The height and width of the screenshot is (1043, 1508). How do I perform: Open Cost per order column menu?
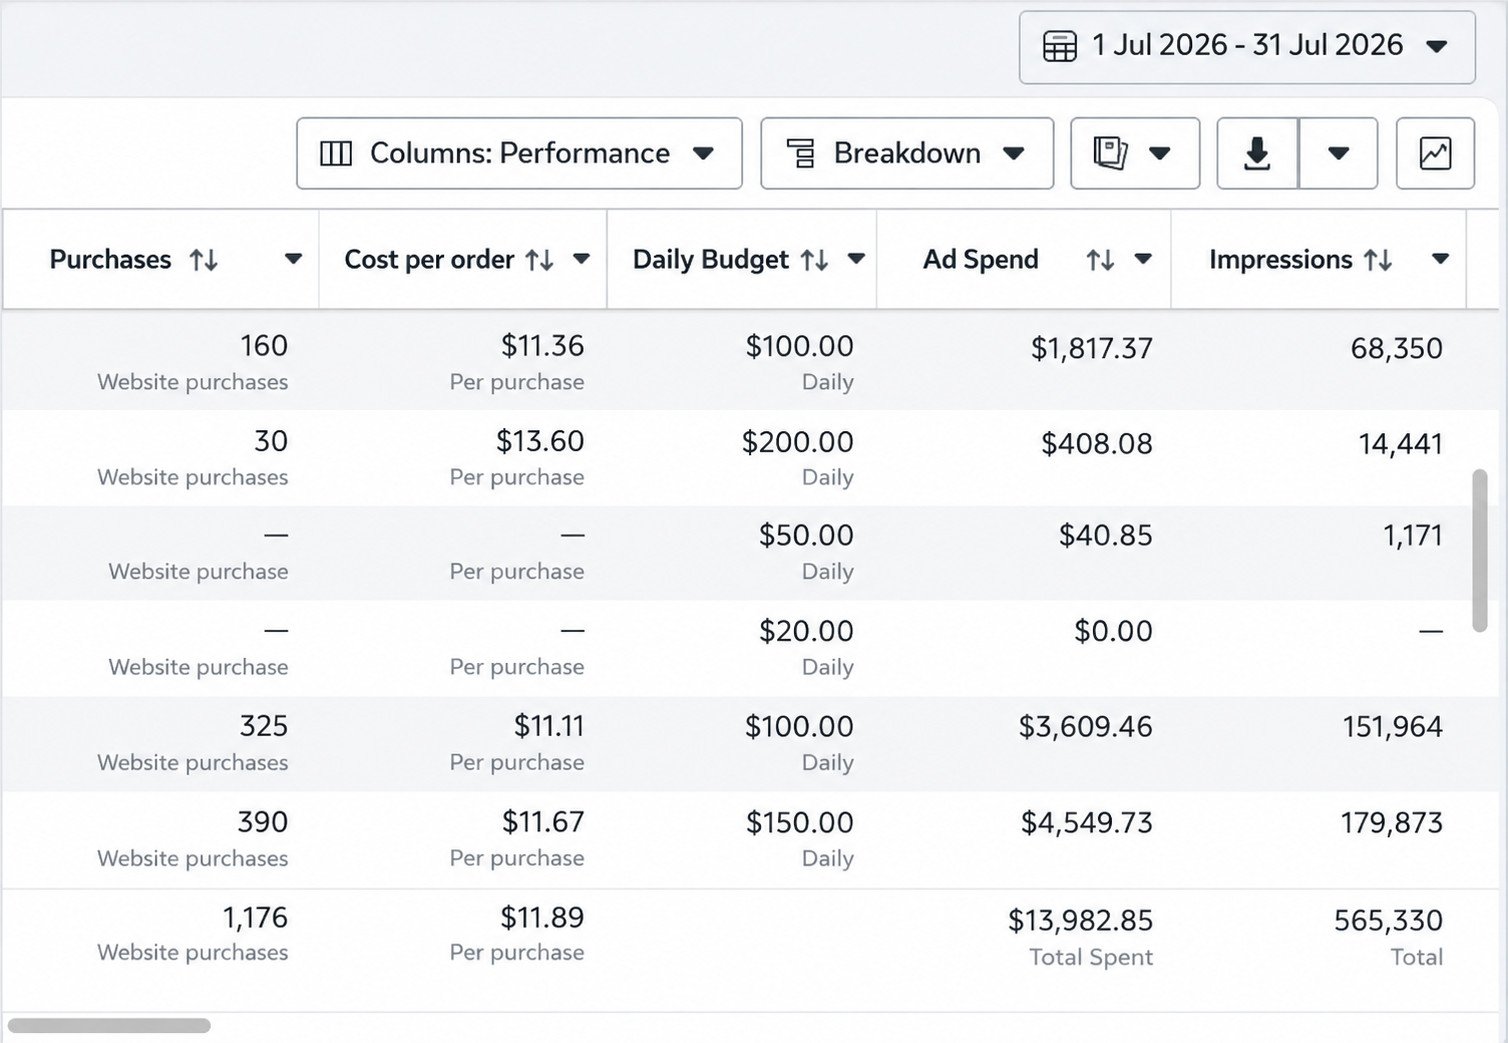click(x=581, y=259)
